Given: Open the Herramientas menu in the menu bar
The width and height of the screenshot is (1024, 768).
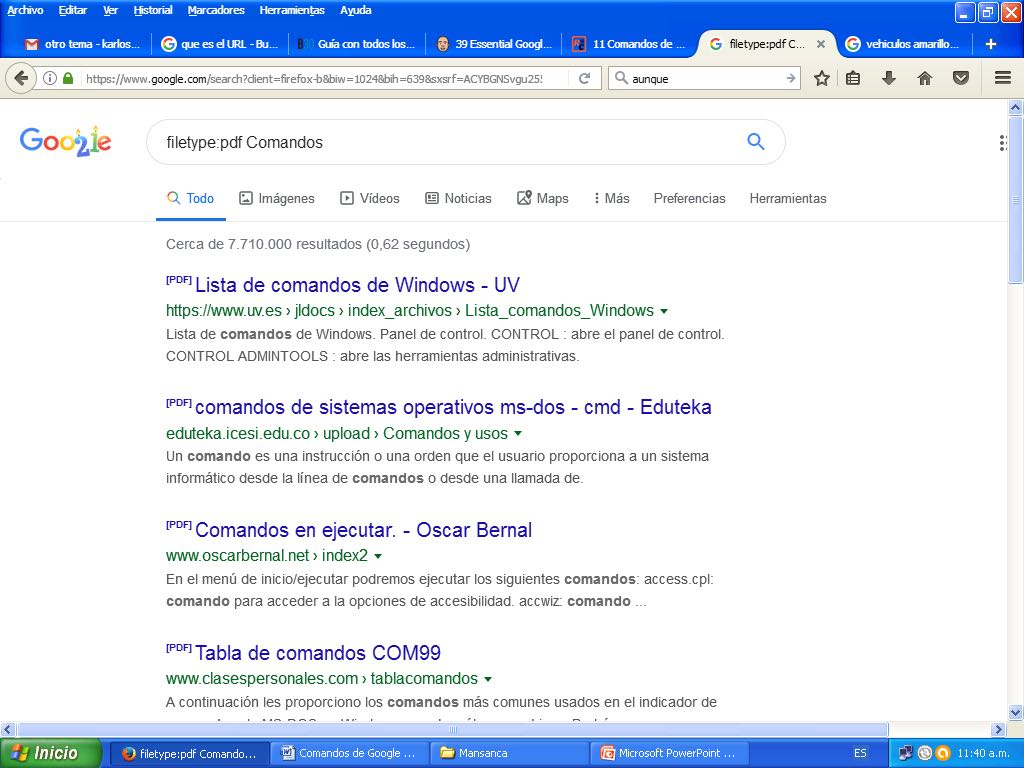Looking at the screenshot, I should tap(292, 10).
